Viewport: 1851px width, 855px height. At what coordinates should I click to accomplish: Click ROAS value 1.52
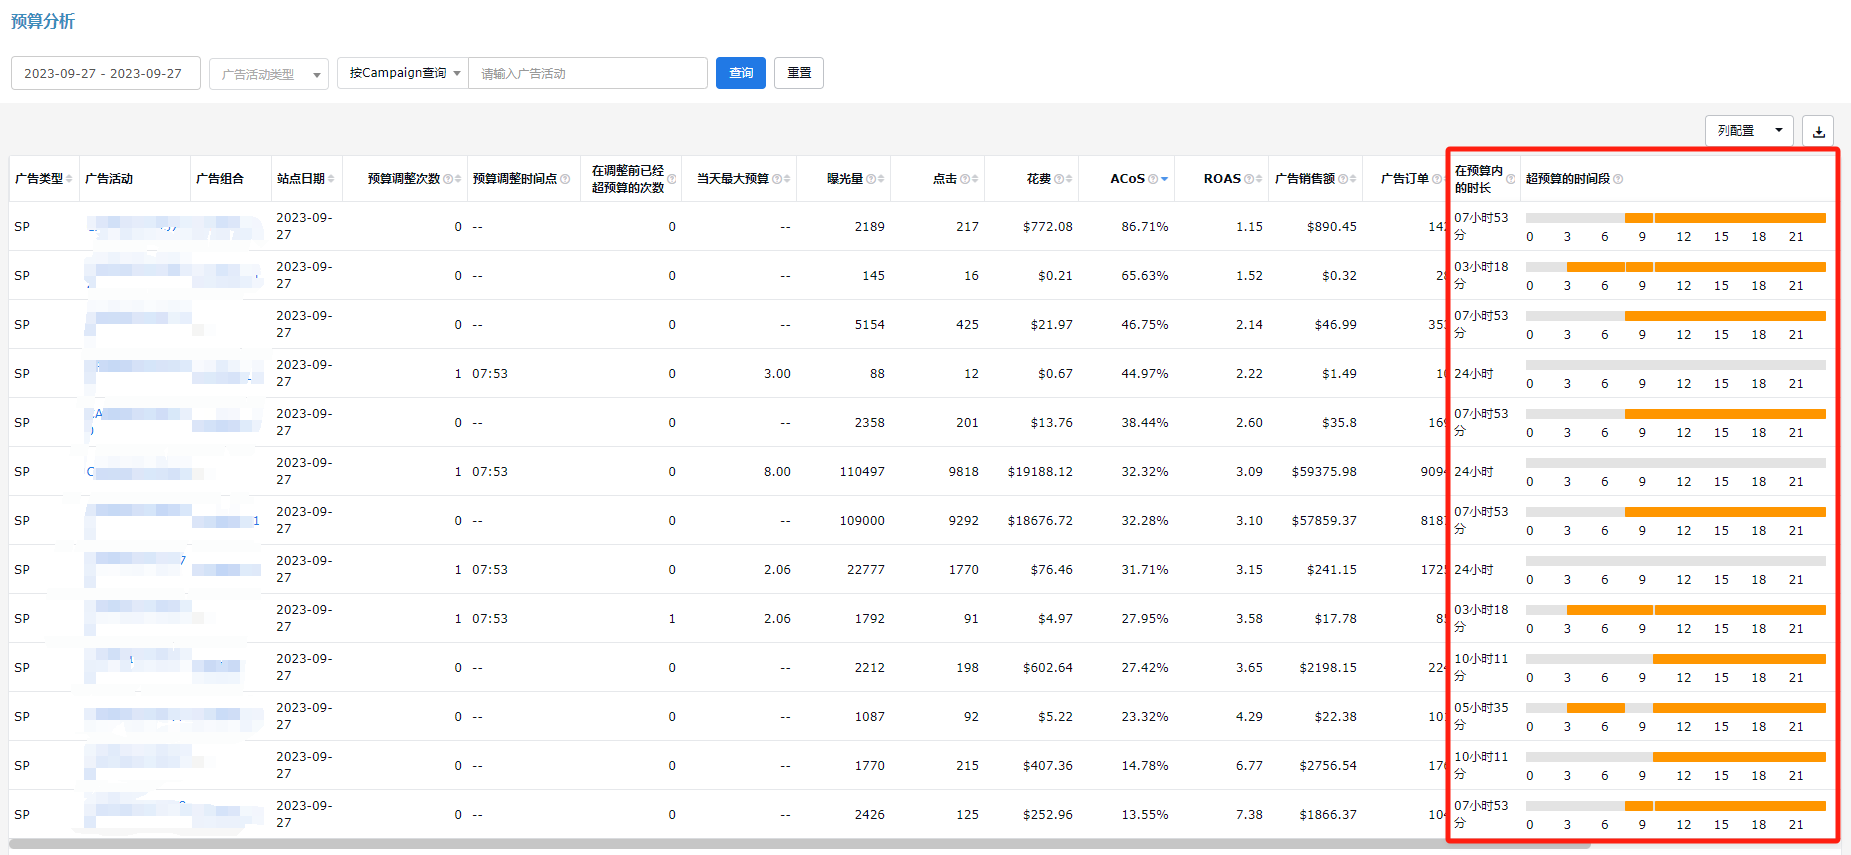tap(1249, 276)
